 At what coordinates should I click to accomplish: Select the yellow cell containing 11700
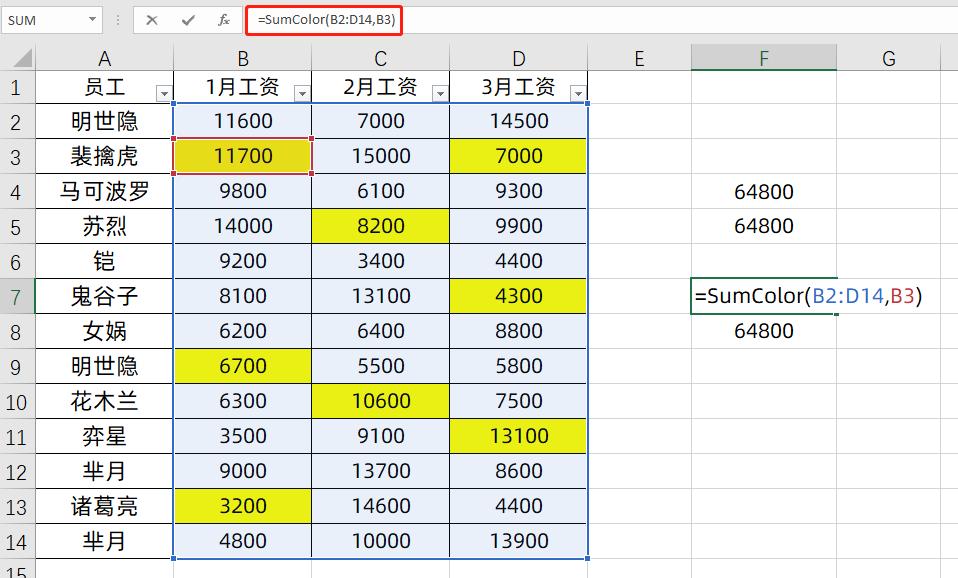point(242,156)
